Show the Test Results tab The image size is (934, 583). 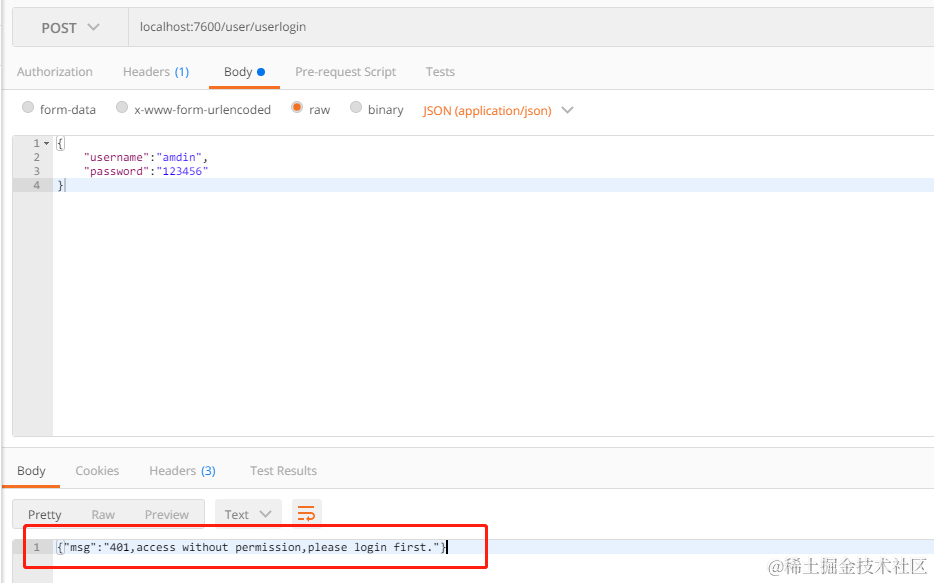pyautogui.click(x=284, y=471)
